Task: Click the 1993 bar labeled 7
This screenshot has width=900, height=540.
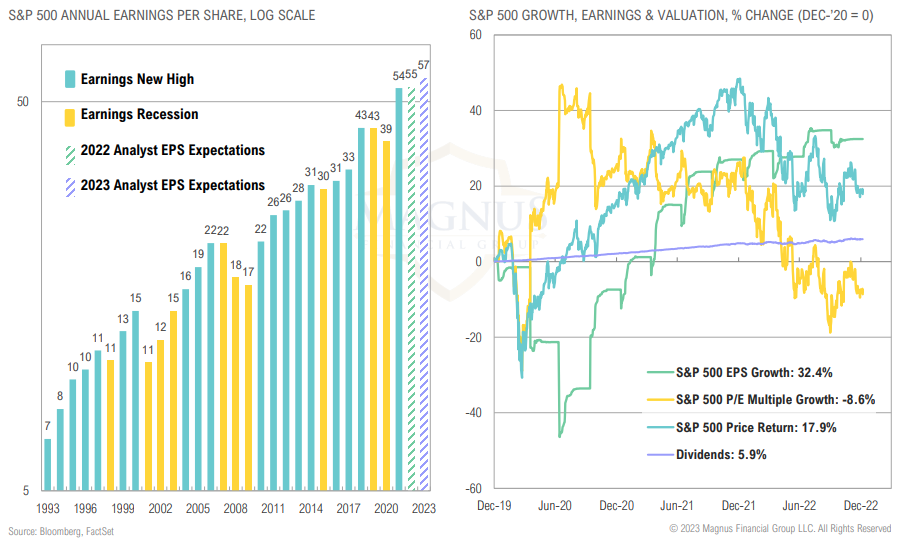Action: point(48,464)
